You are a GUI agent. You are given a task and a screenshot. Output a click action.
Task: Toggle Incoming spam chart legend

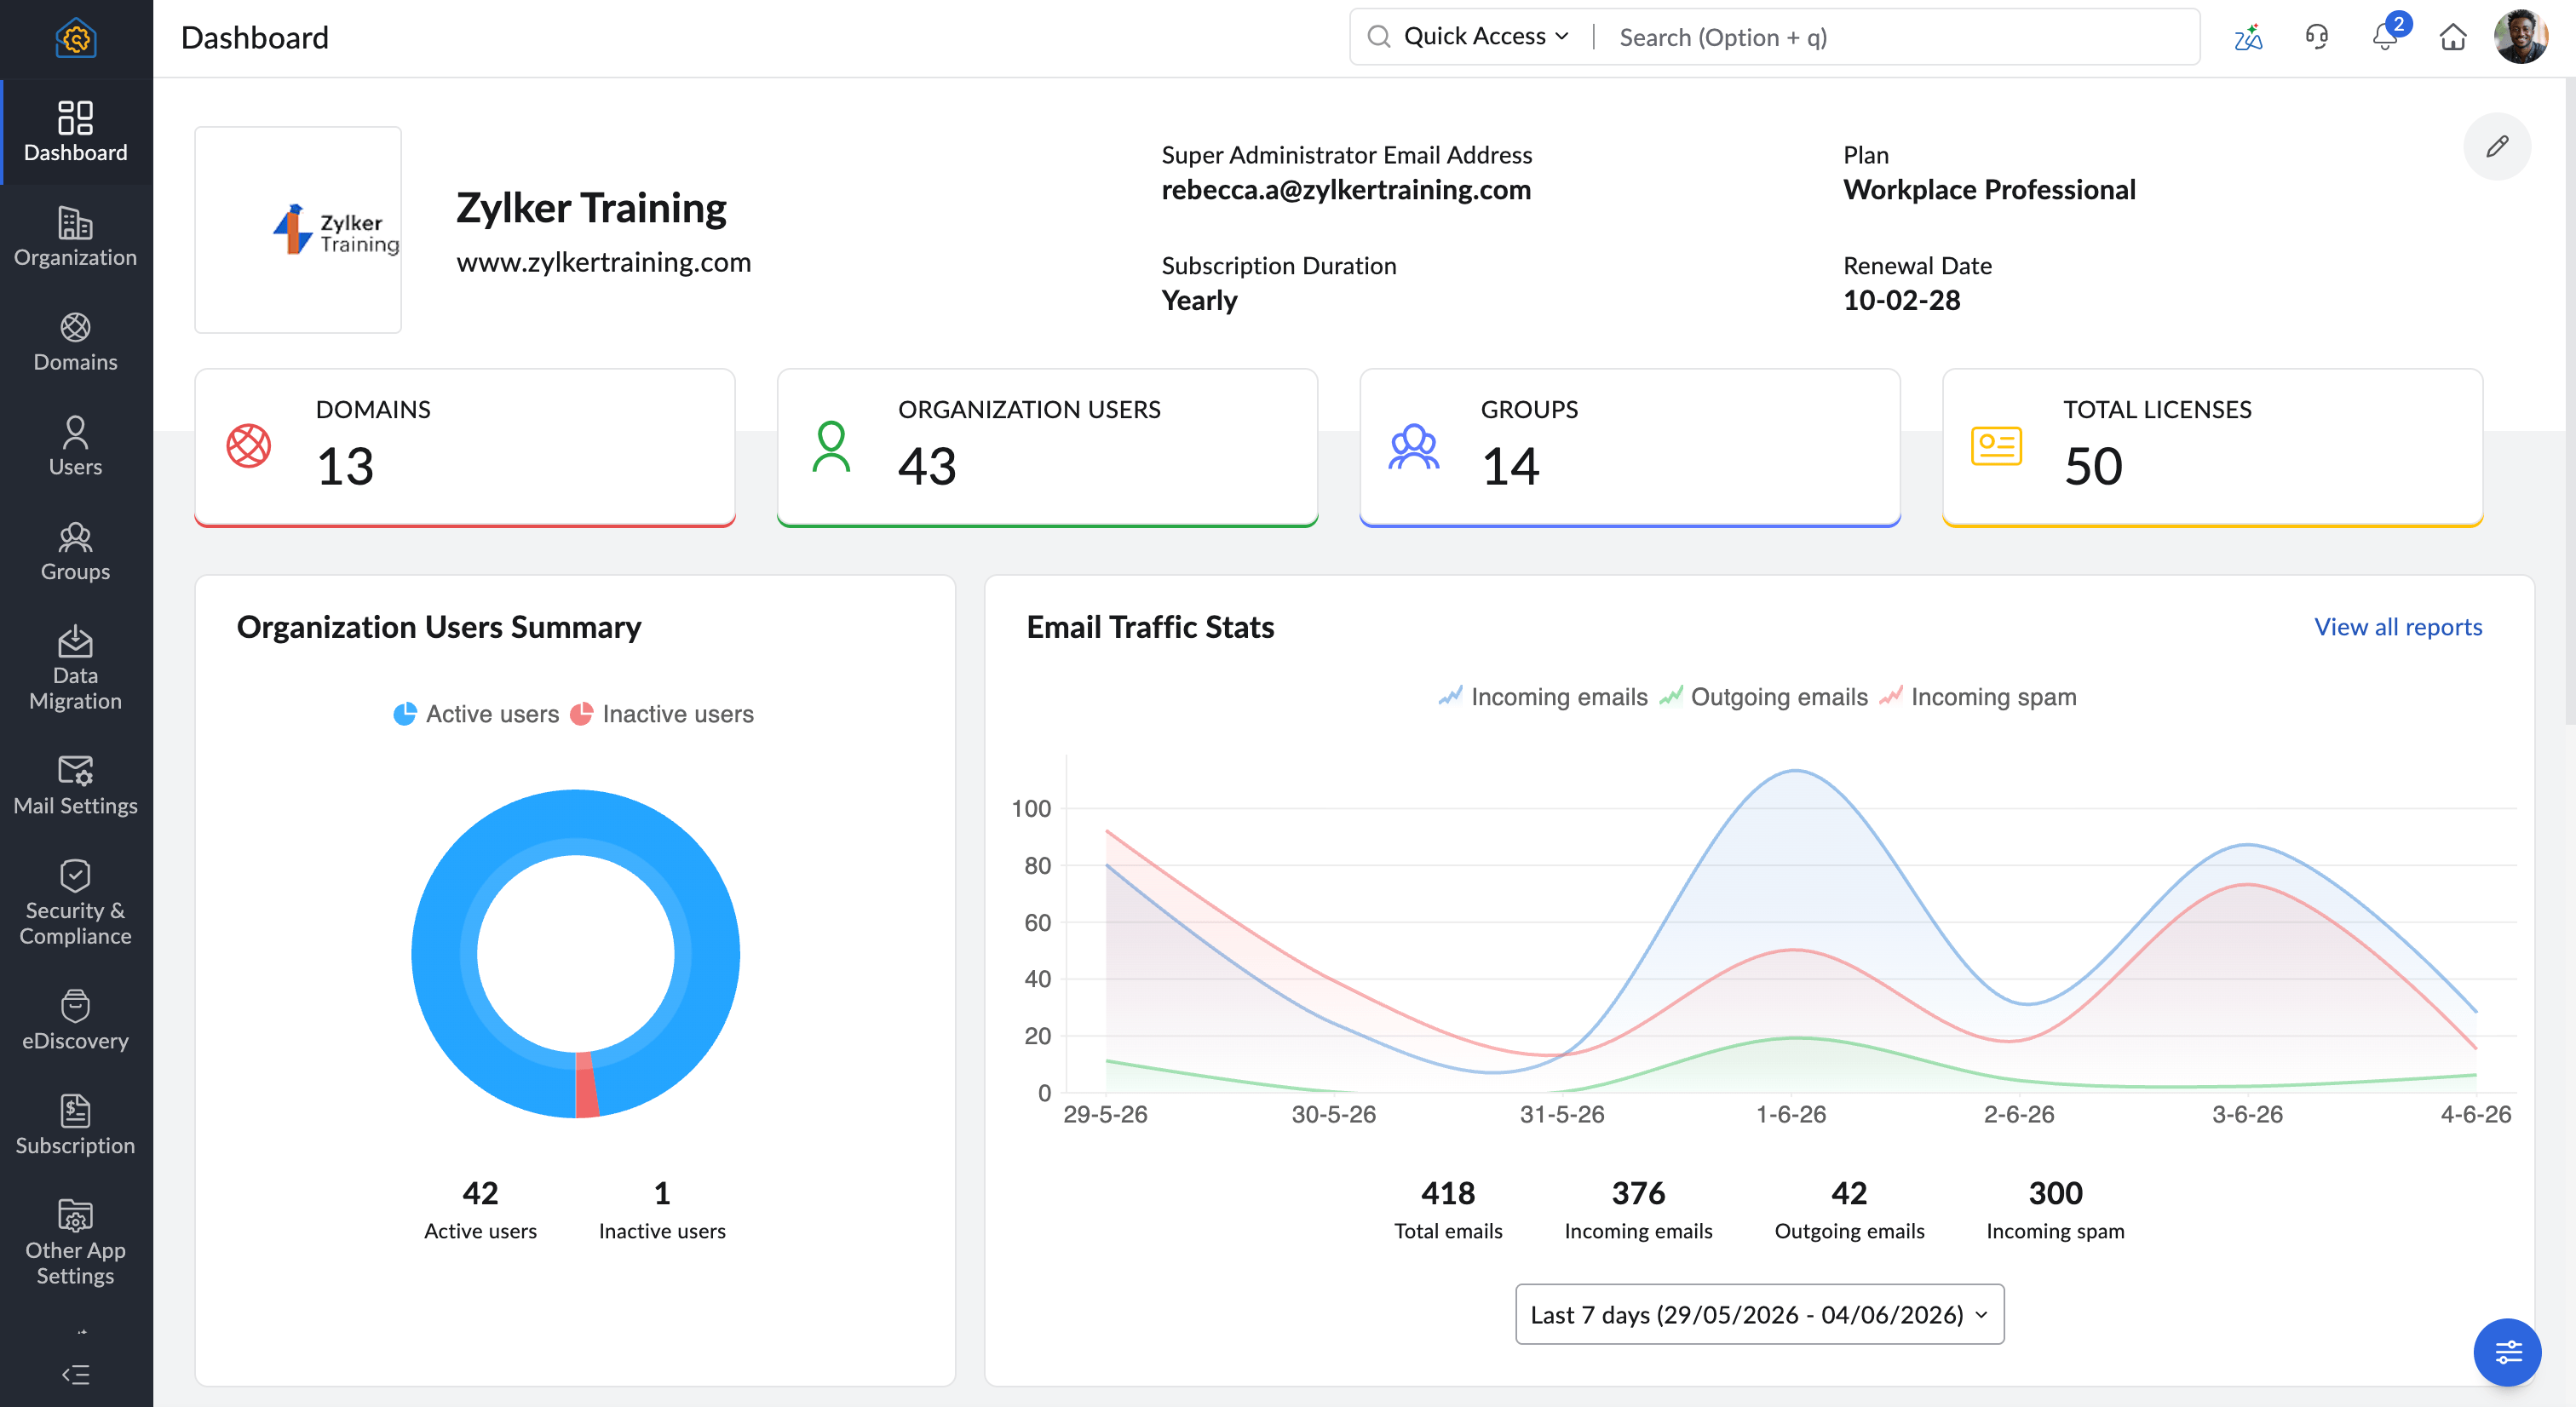(1978, 697)
